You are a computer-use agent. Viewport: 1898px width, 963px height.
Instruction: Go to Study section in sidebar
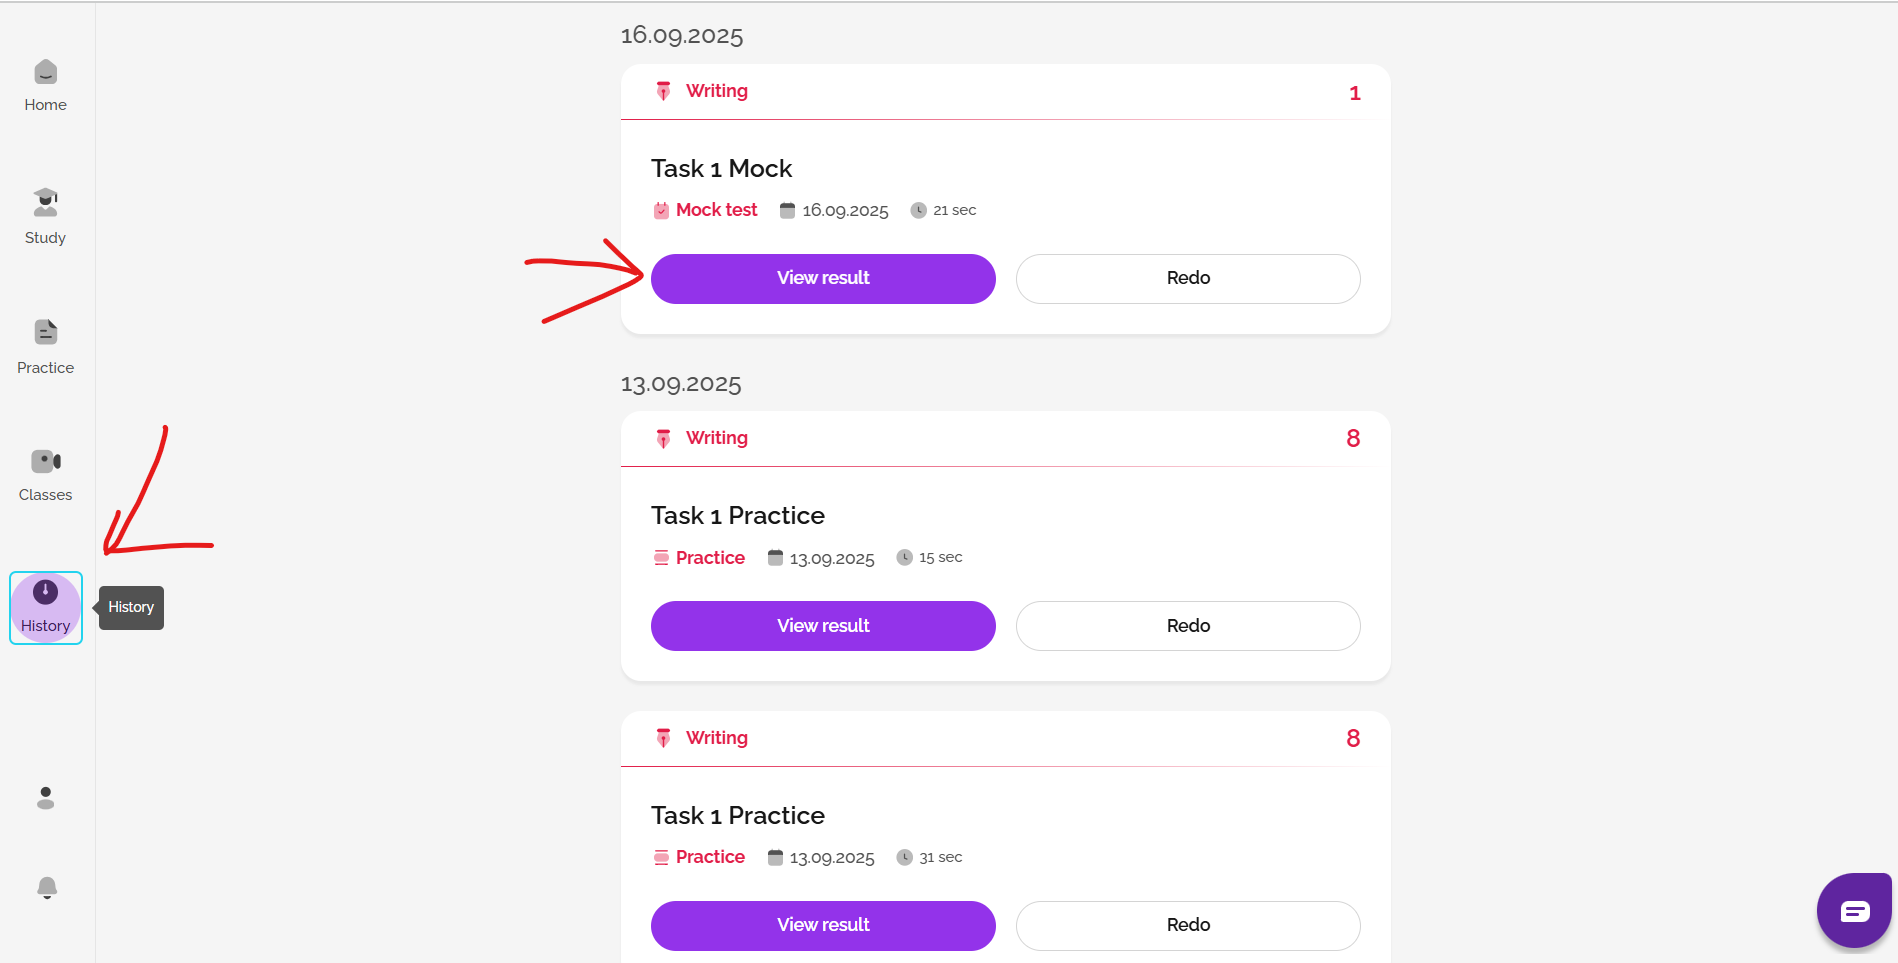(45, 216)
